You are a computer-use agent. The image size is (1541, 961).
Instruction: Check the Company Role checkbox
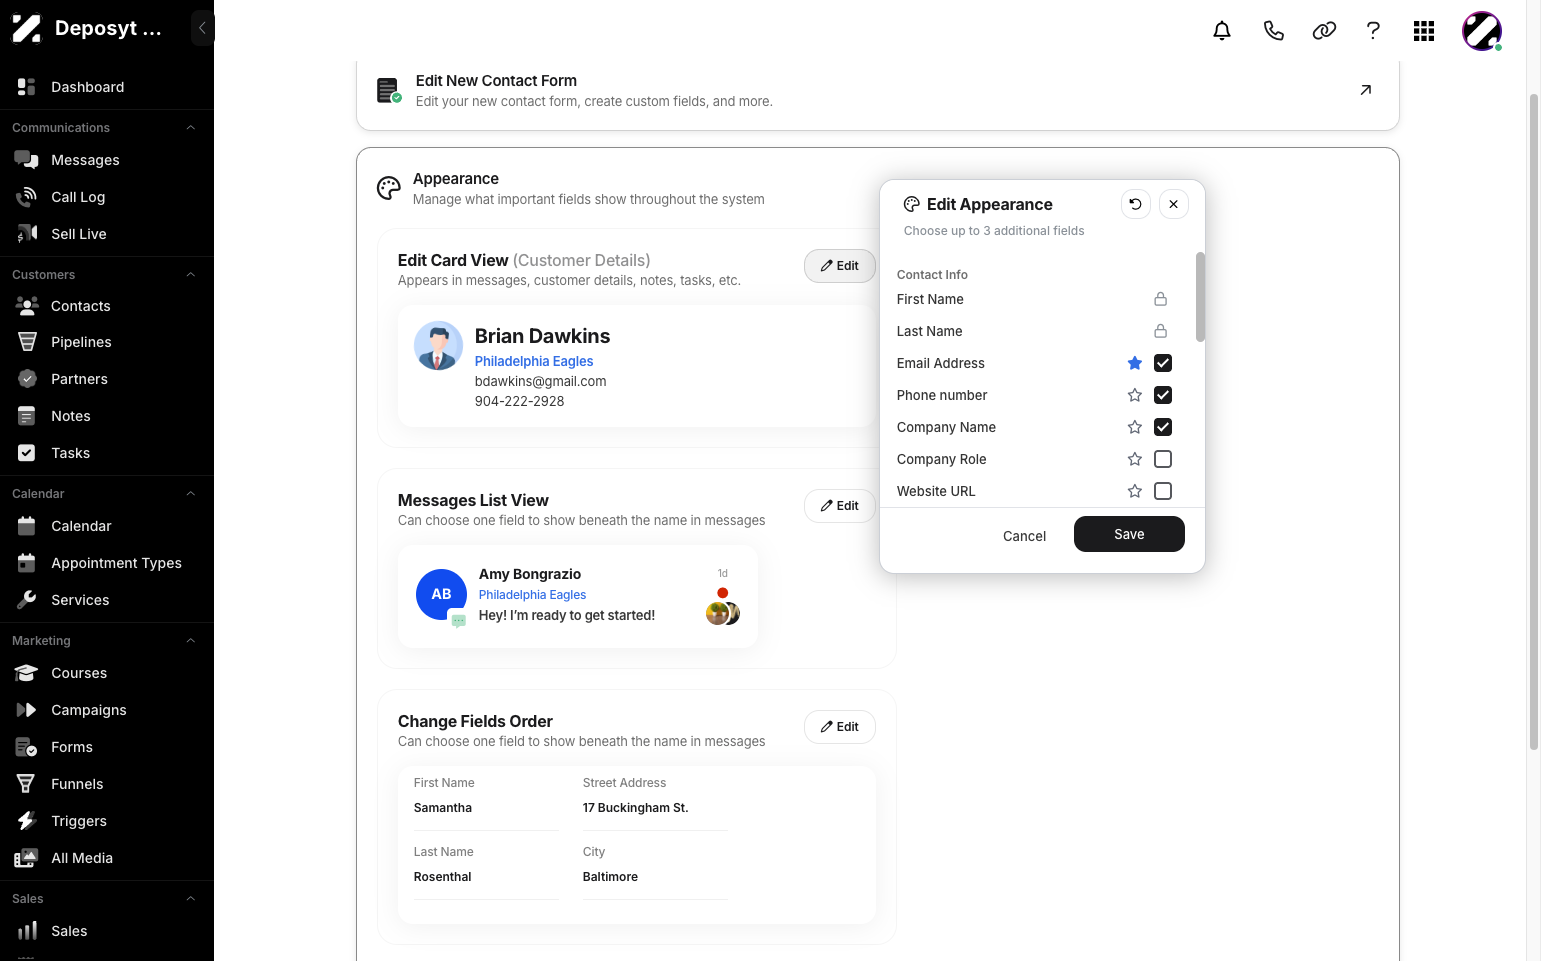(x=1163, y=459)
